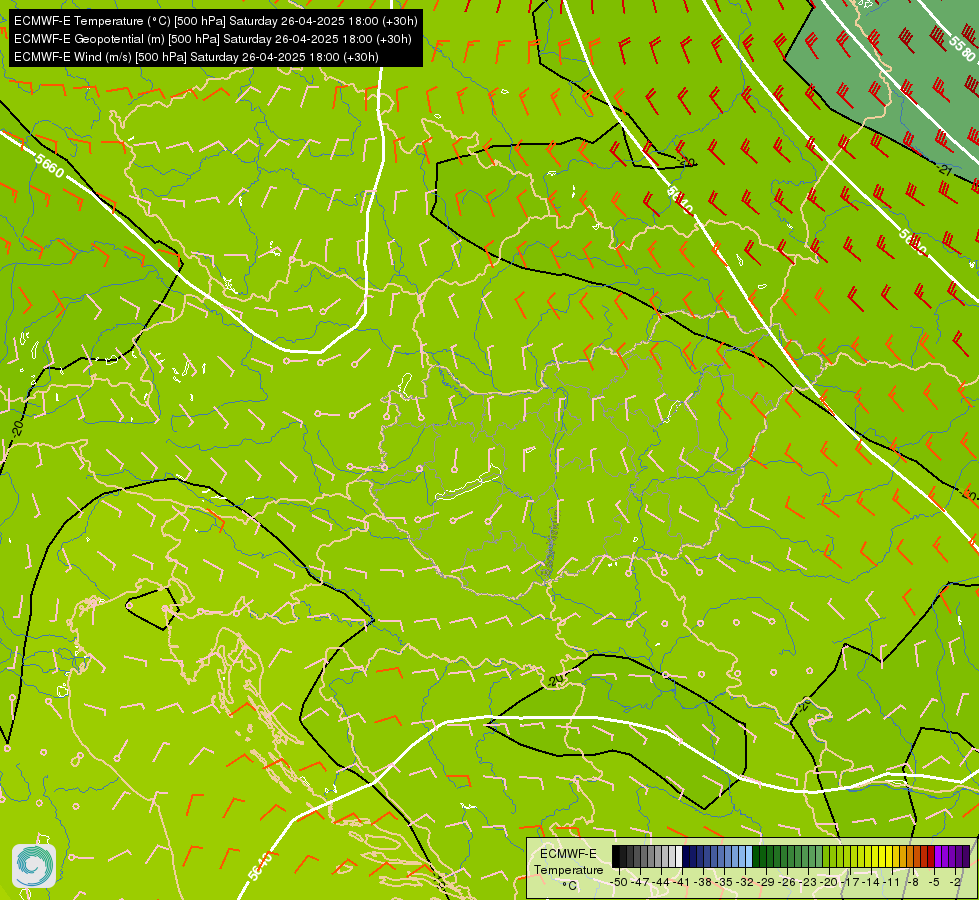Image resolution: width=979 pixels, height=900 pixels.
Task: Pick the dark navy swatch above legend tick -41
Action: [686, 856]
